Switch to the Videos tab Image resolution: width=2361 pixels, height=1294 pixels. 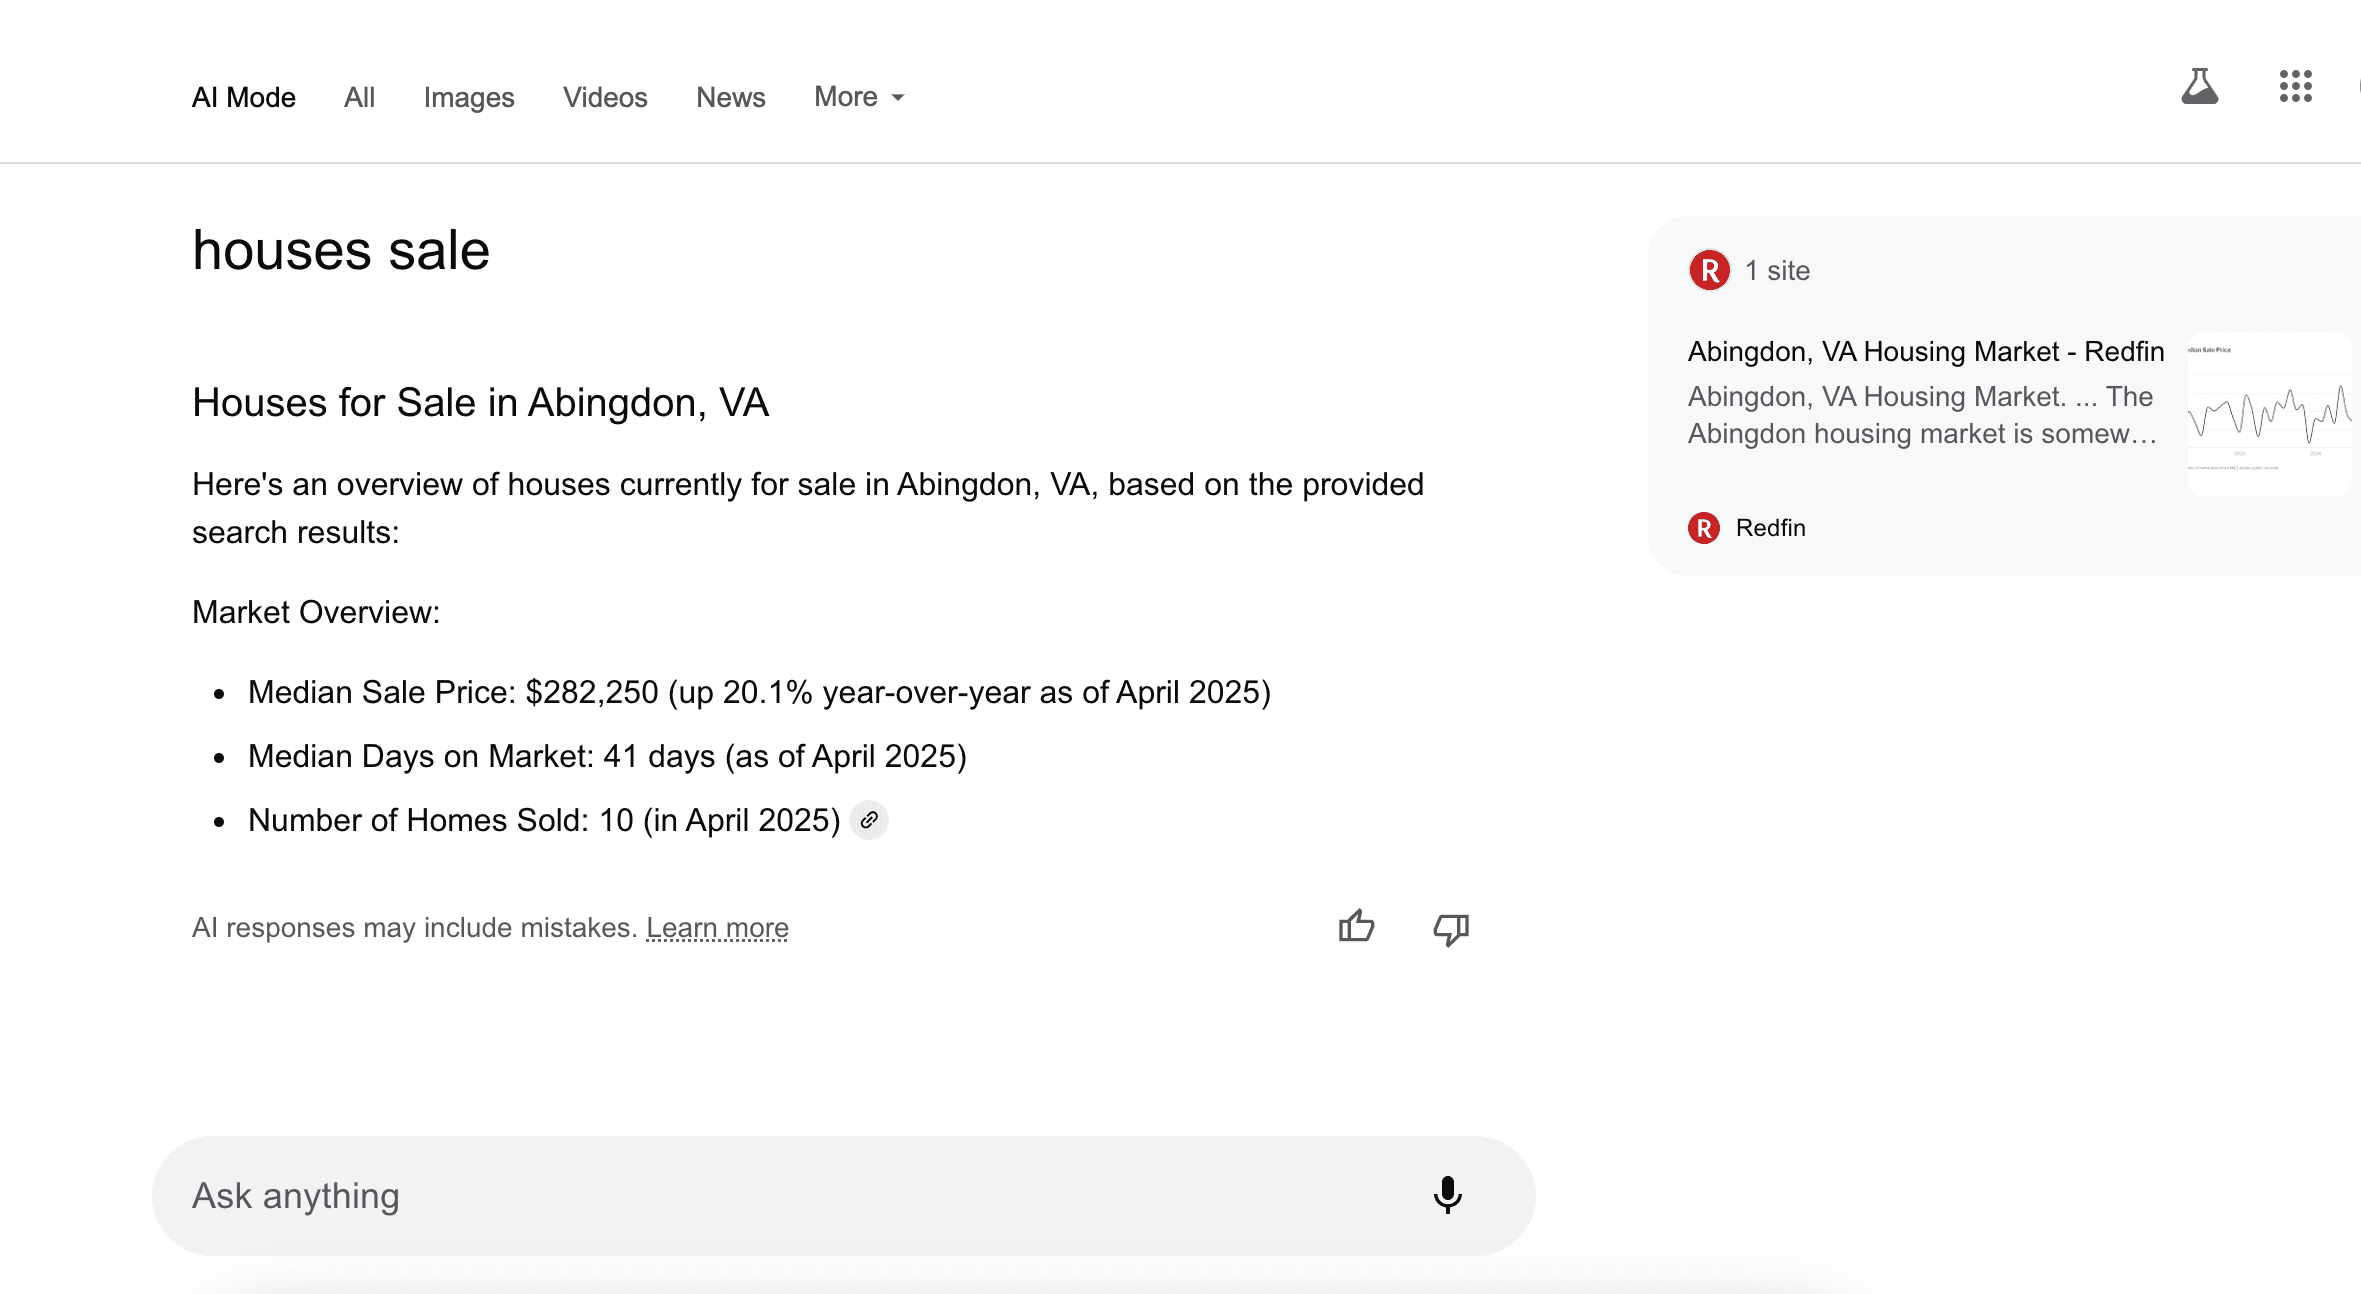click(x=604, y=96)
